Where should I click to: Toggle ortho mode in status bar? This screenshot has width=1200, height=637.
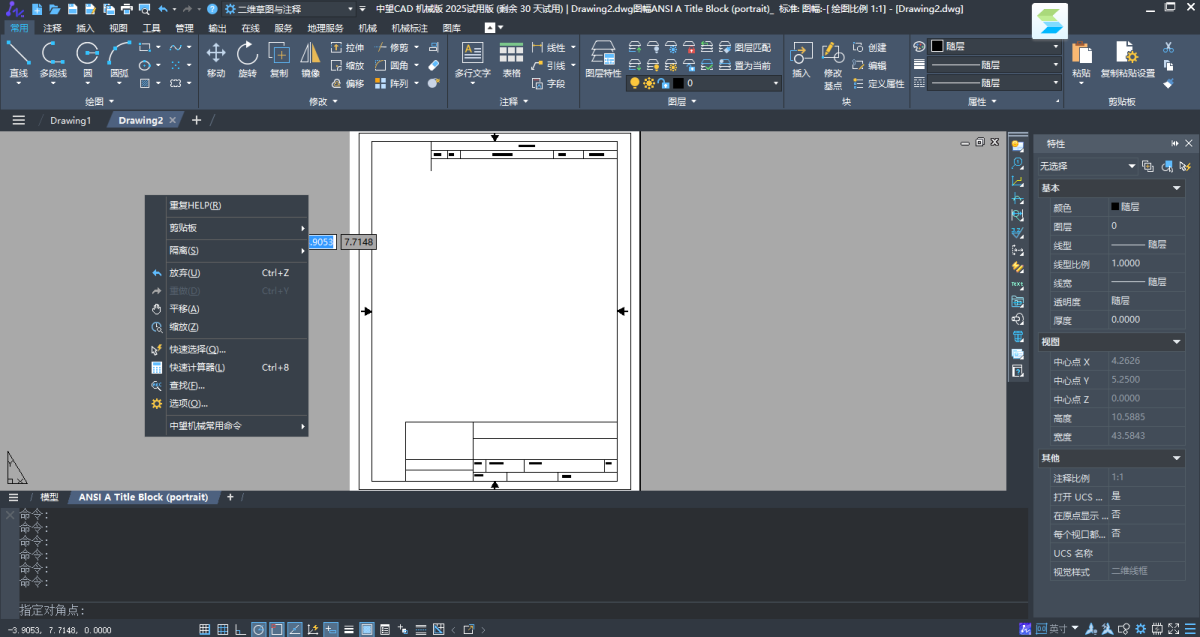pos(240,629)
